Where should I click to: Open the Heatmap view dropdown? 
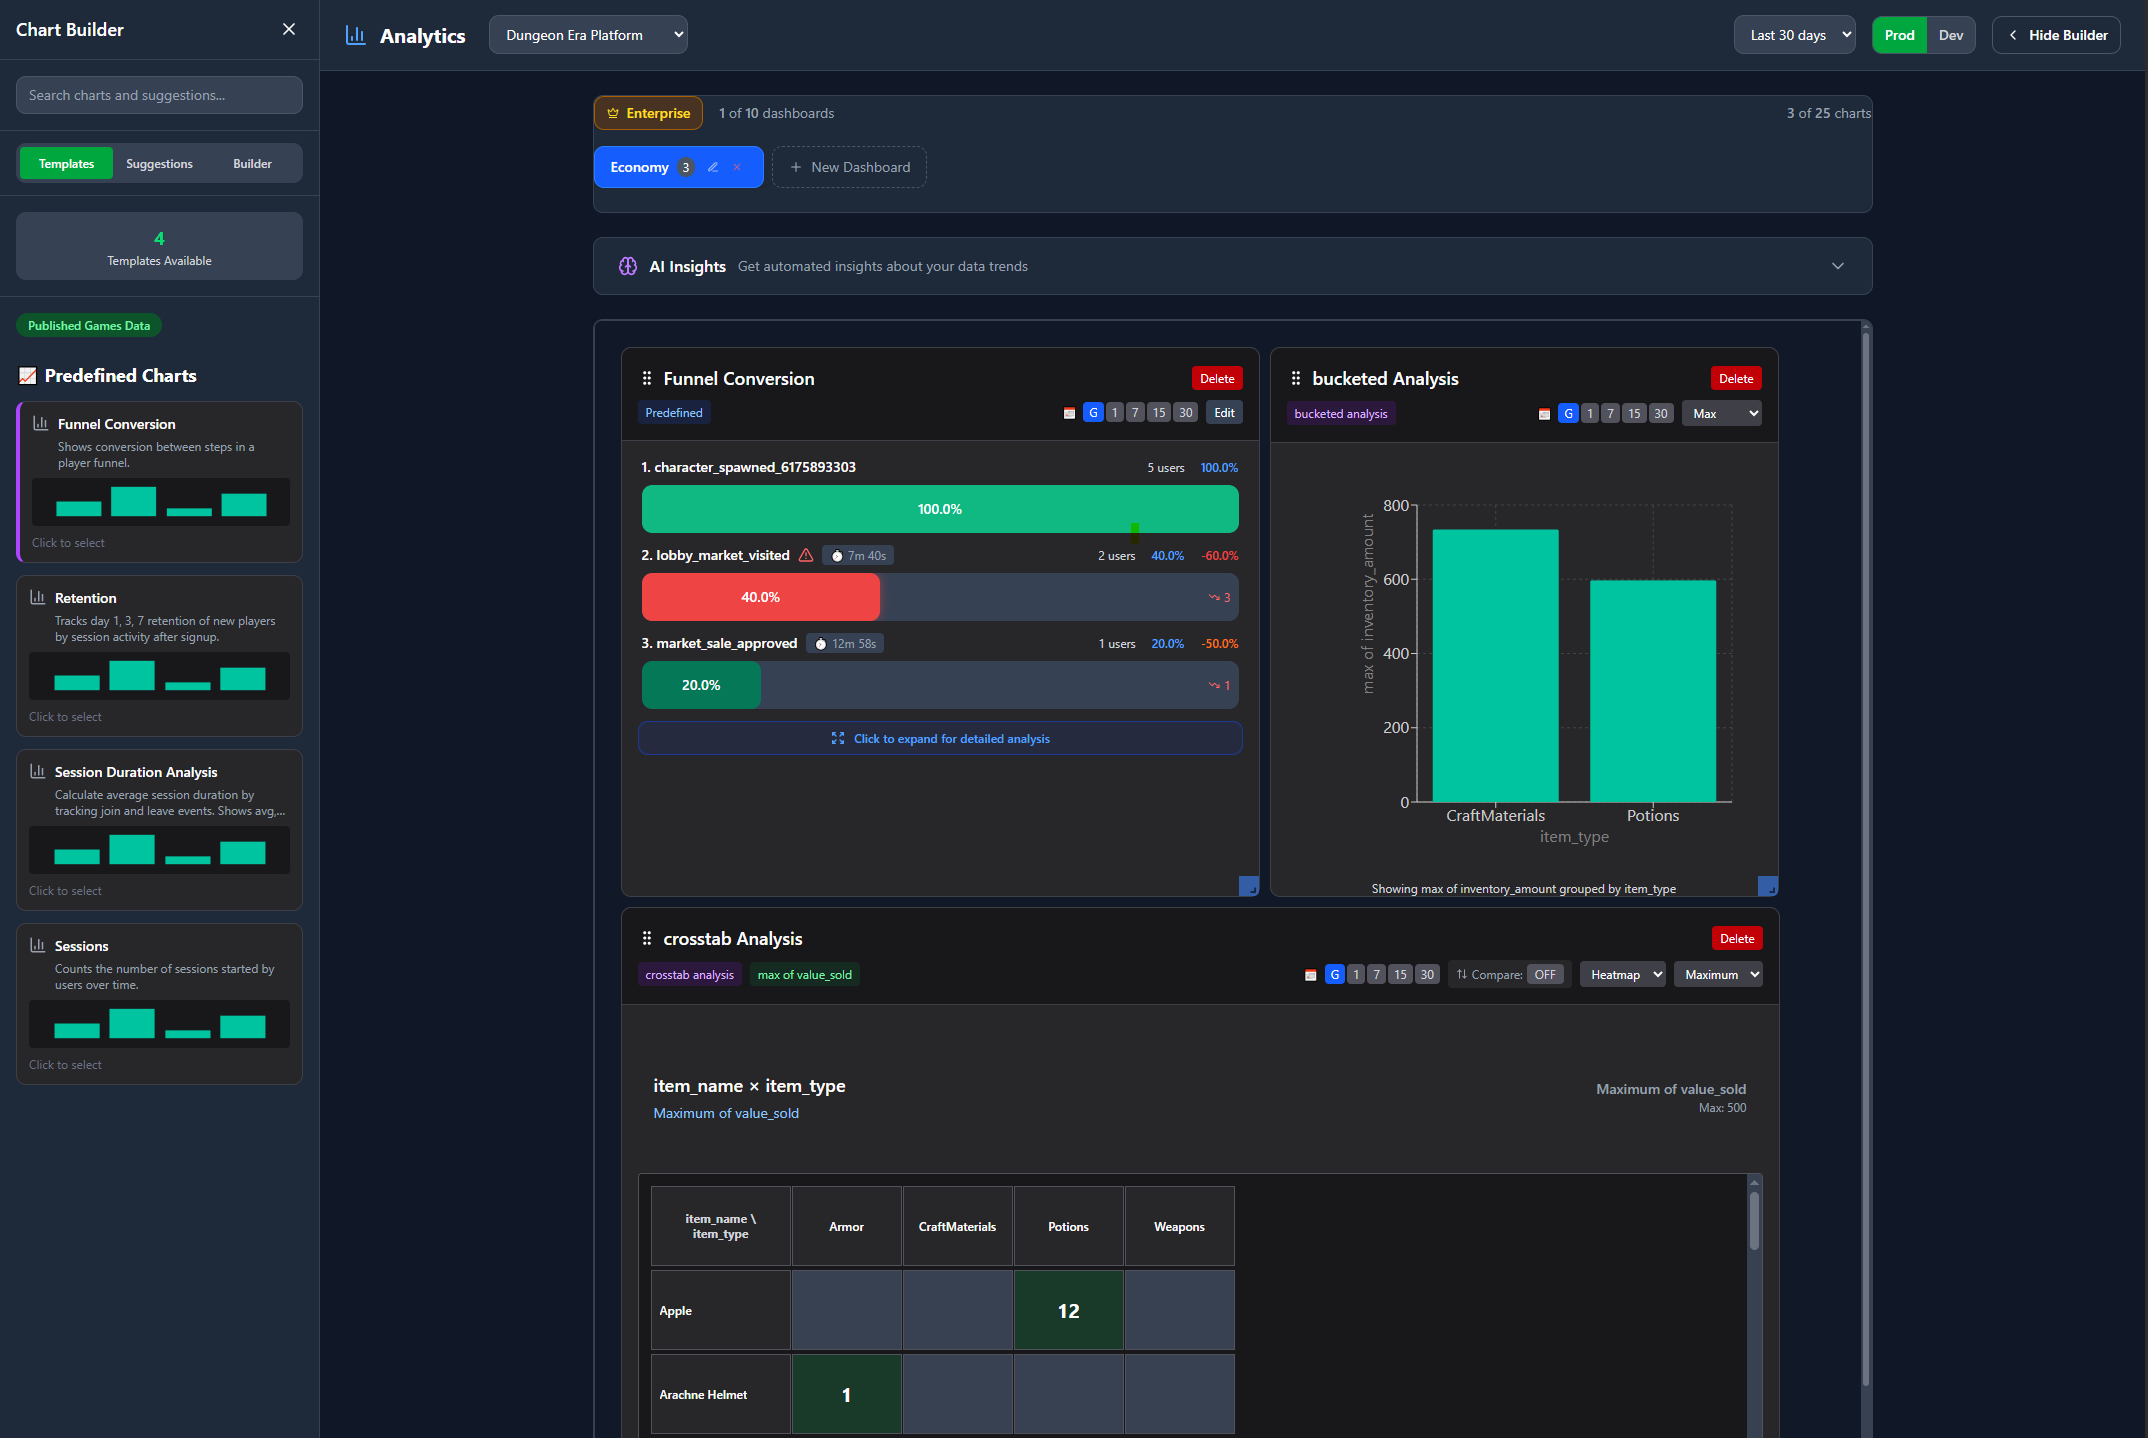point(1622,974)
